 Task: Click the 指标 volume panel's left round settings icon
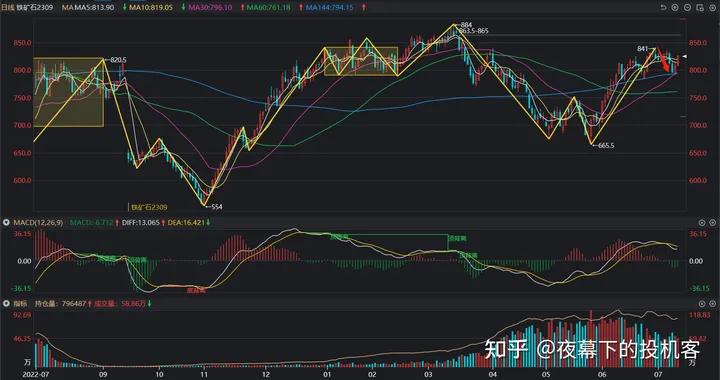702,303
